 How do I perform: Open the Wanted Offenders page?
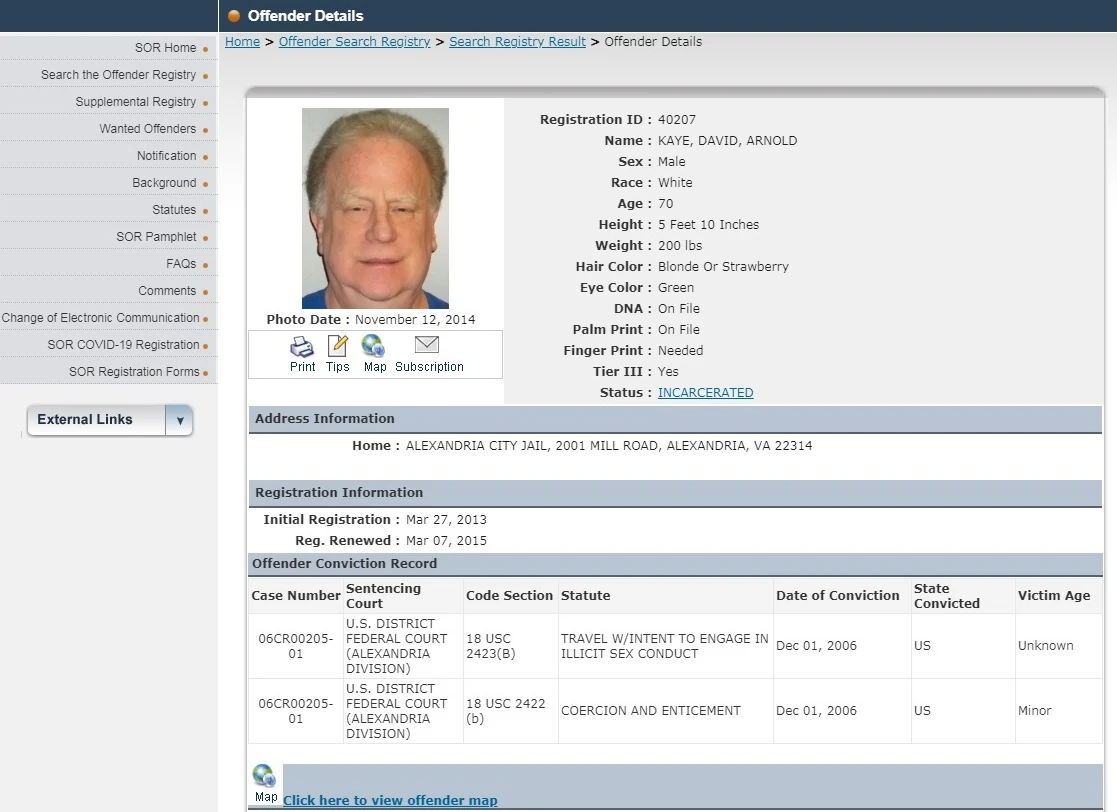[149, 128]
